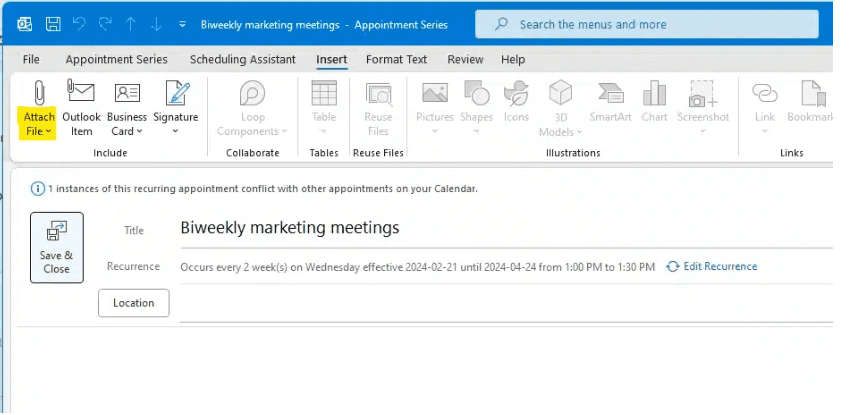Open the Format Text tab

coord(396,60)
